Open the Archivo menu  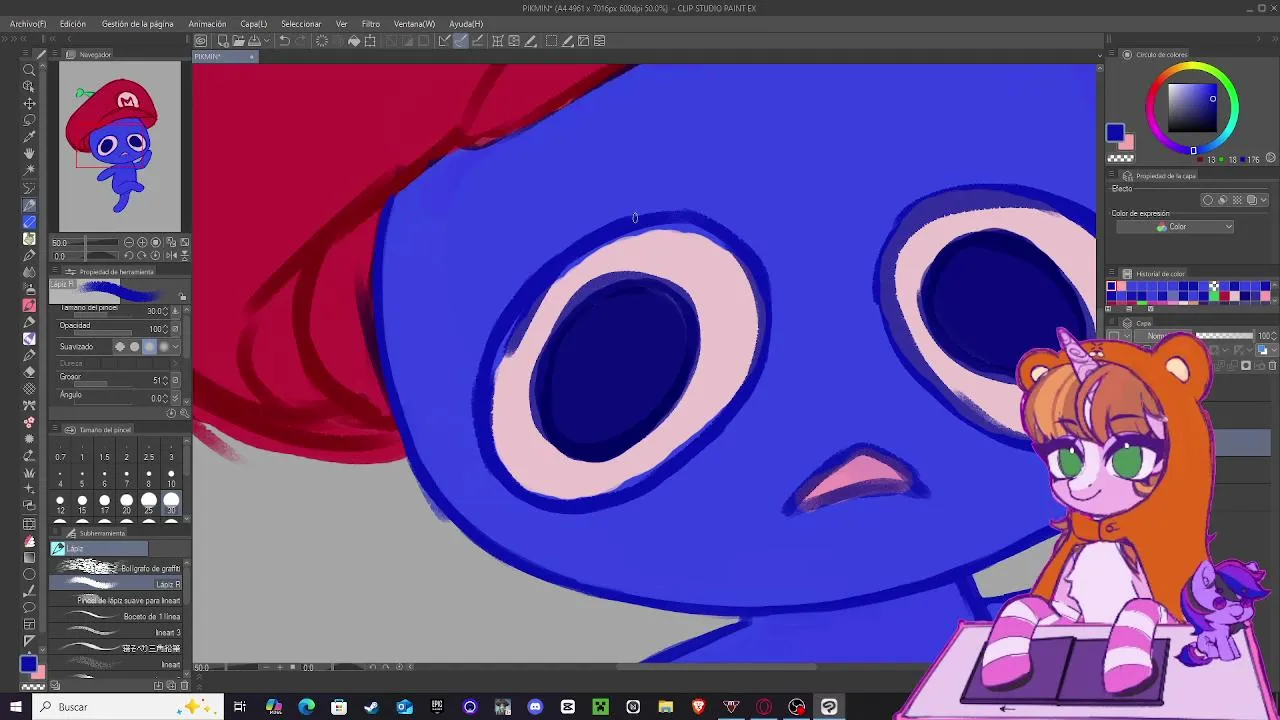pyautogui.click(x=28, y=24)
